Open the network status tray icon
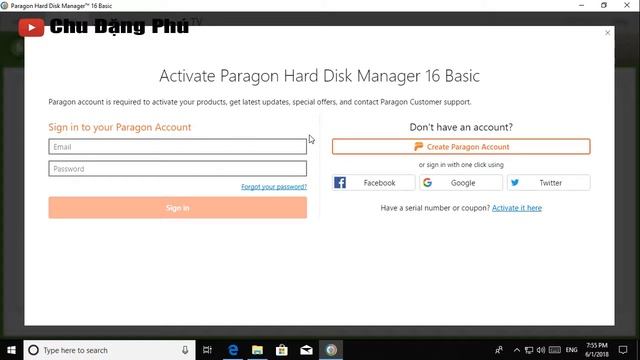640x360 pixels. coord(529,350)
